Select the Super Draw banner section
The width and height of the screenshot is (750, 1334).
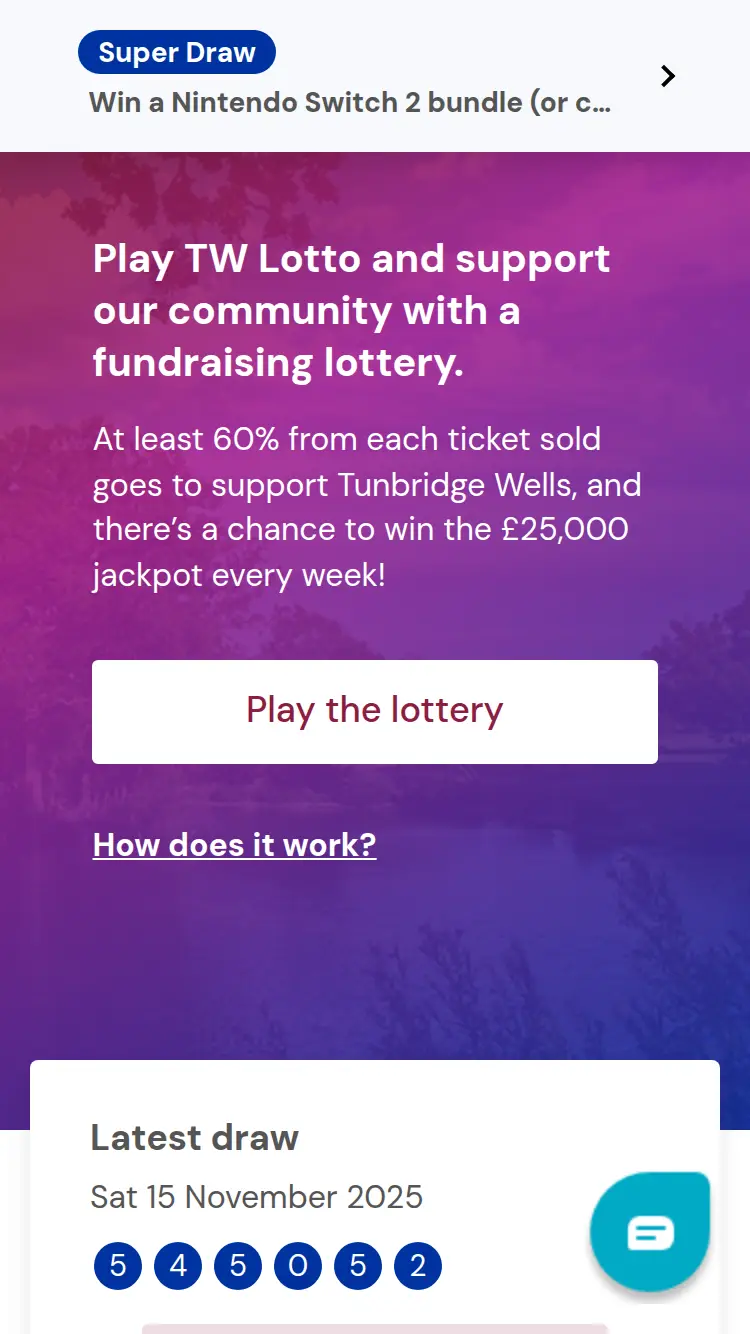point(375,75)
